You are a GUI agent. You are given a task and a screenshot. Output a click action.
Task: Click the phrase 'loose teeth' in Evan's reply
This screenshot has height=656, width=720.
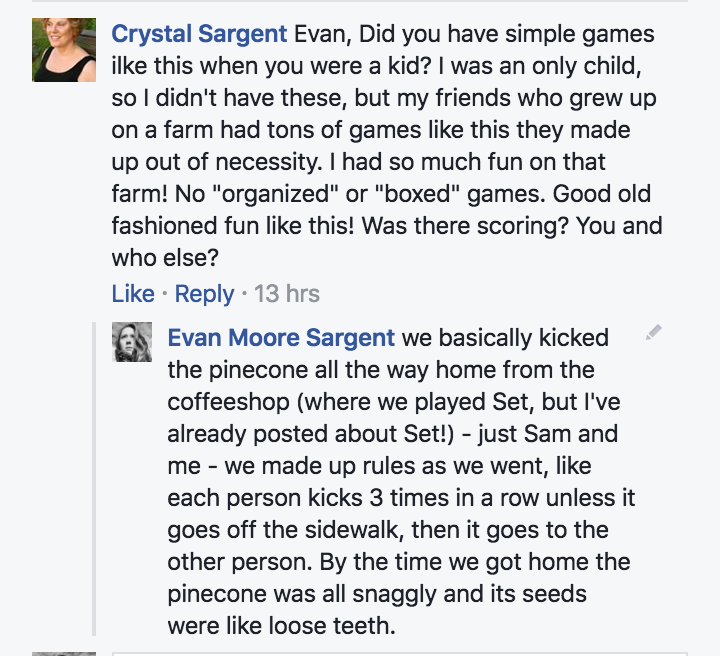coord(328,626)
